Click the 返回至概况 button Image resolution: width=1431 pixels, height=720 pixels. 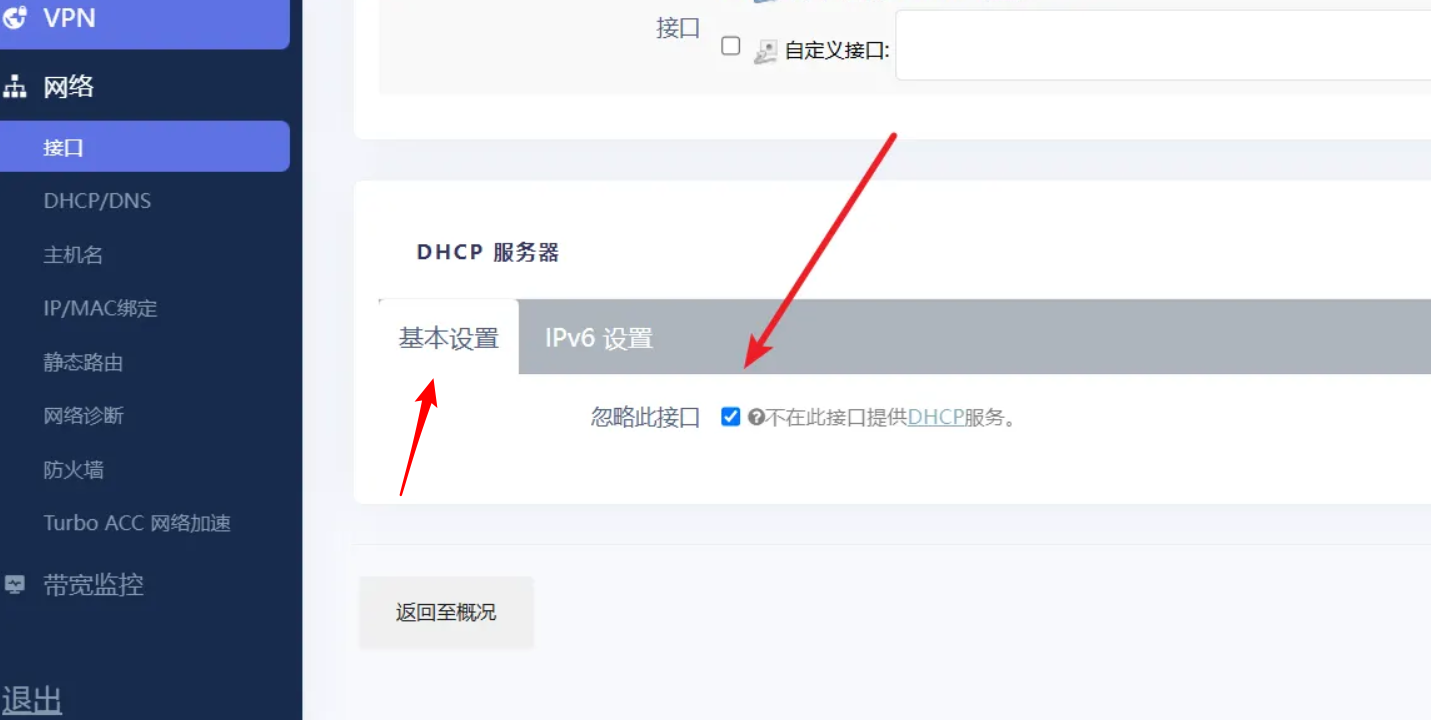(x=446, y=612)
